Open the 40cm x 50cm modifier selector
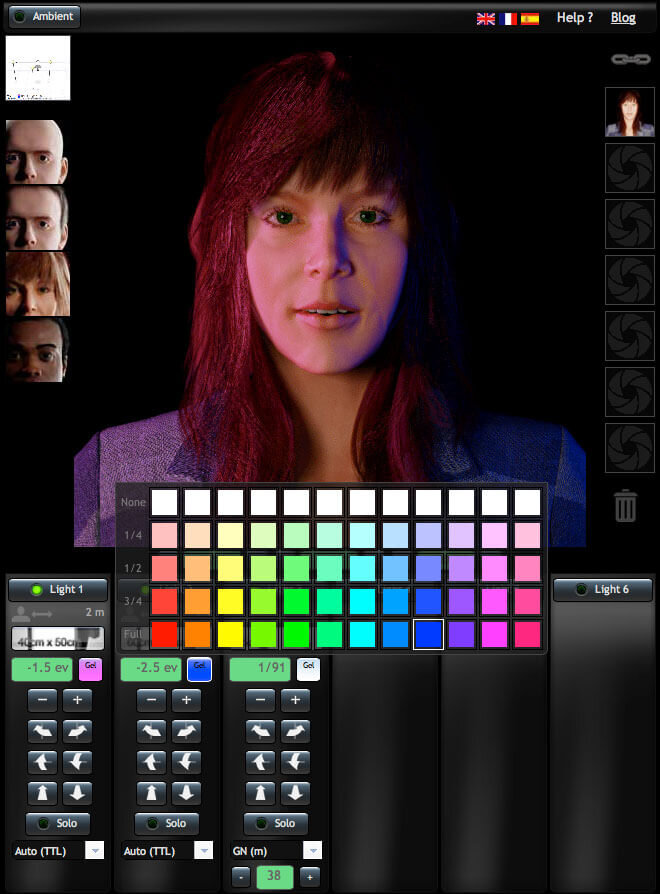 click(58, 639)
